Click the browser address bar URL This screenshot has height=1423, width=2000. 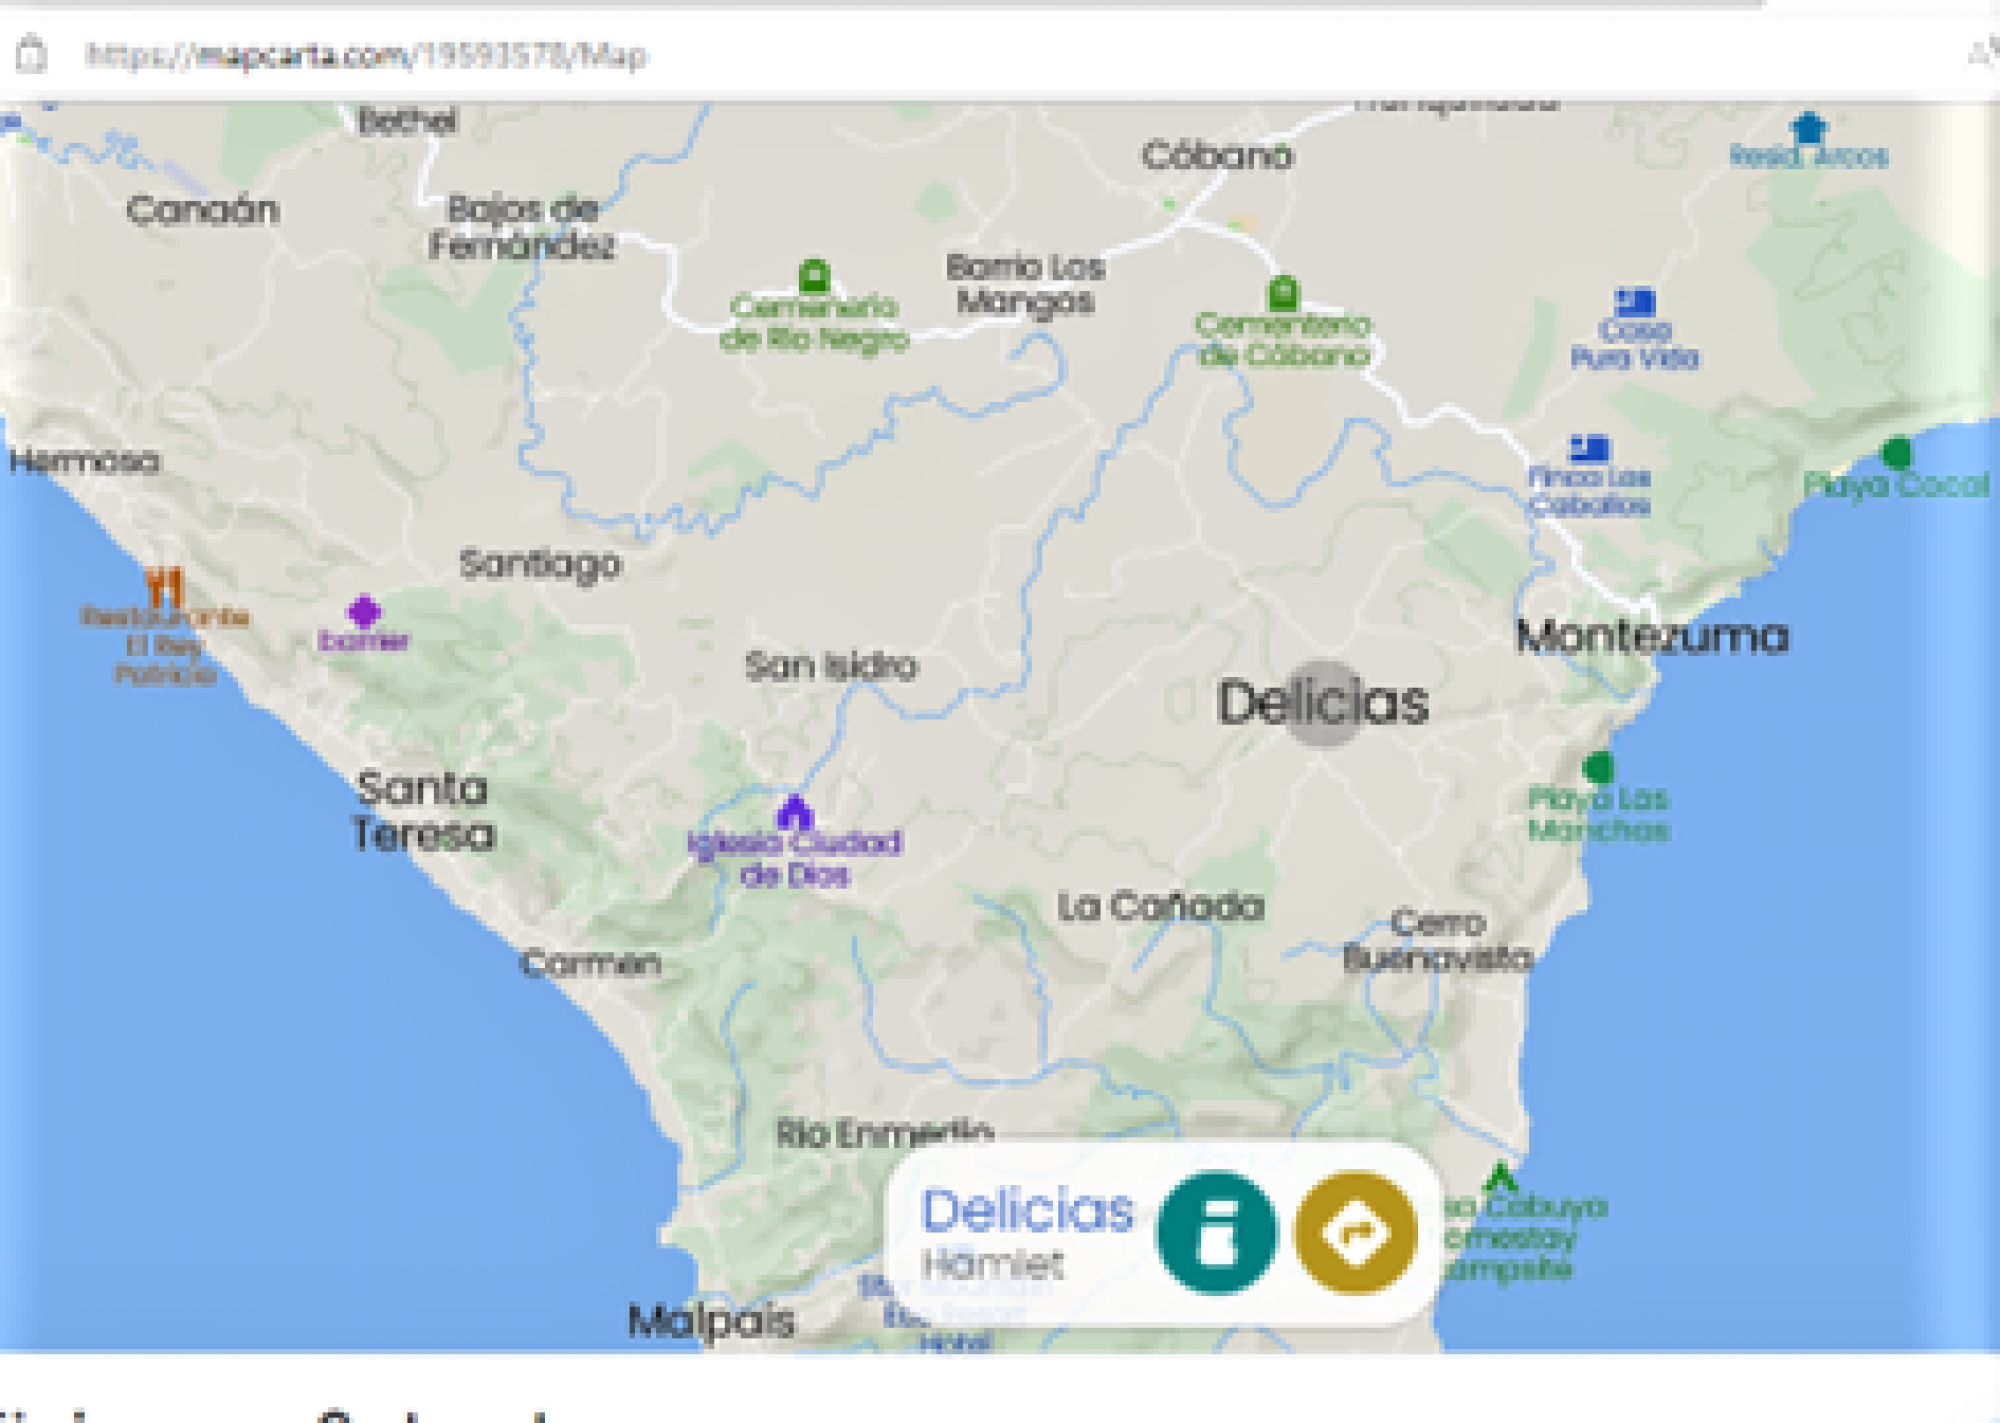coord(367,55)
